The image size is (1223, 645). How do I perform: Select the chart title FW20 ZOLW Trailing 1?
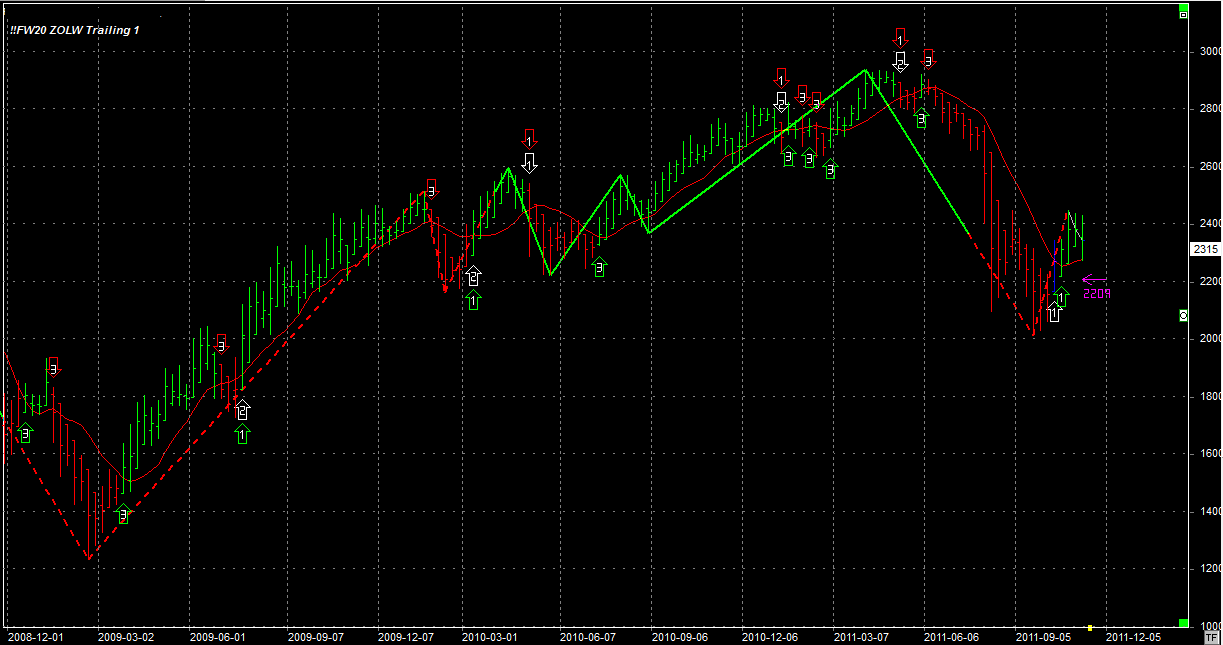(75, 30)
